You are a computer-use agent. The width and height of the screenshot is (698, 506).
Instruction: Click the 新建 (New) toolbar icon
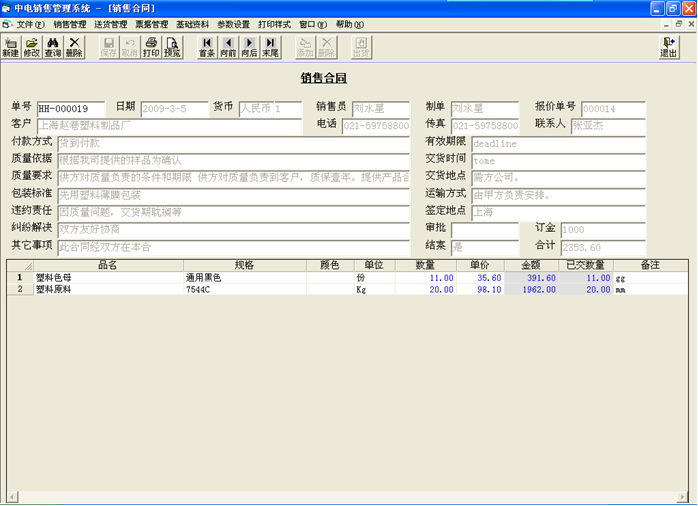11,47
